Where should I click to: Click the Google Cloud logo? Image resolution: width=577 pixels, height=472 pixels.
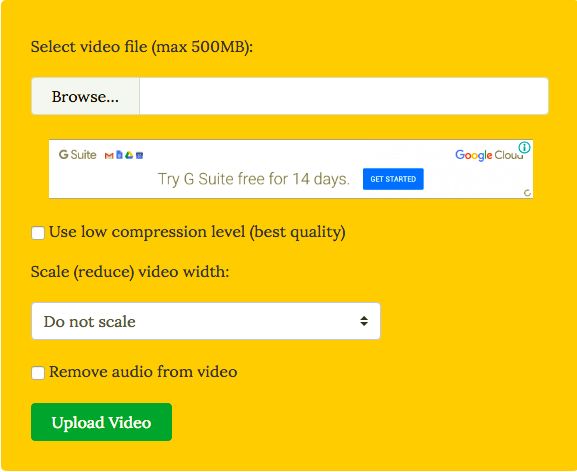(489, 155)
